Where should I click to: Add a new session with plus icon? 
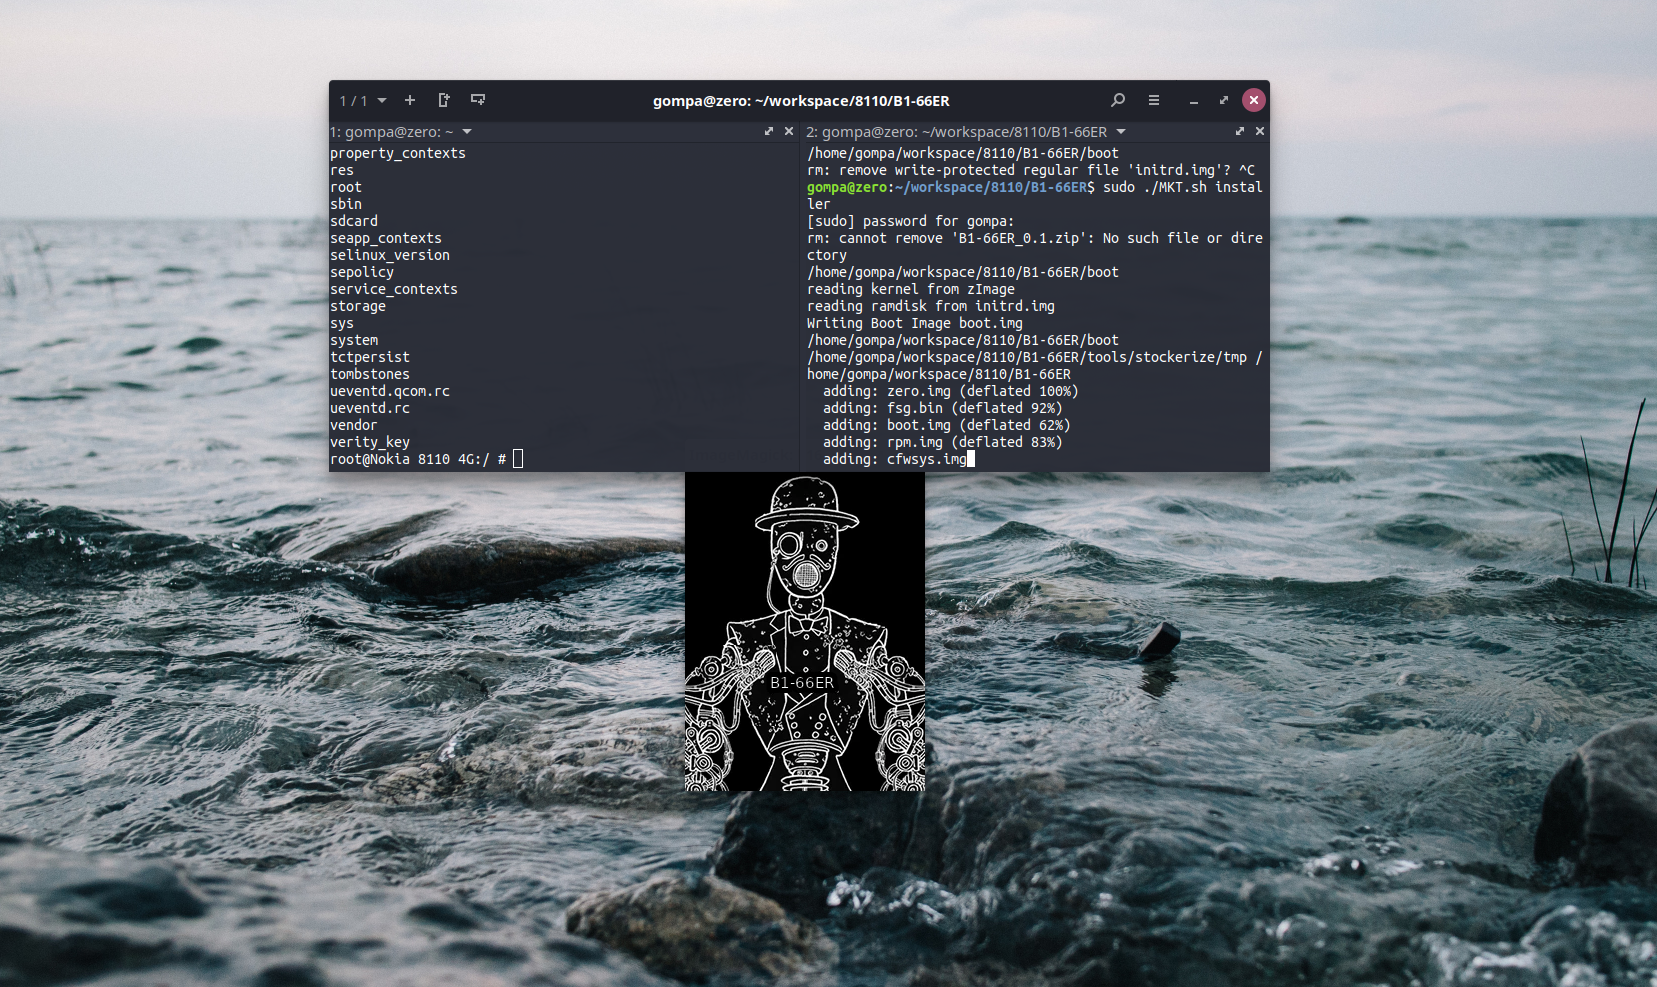409,100
